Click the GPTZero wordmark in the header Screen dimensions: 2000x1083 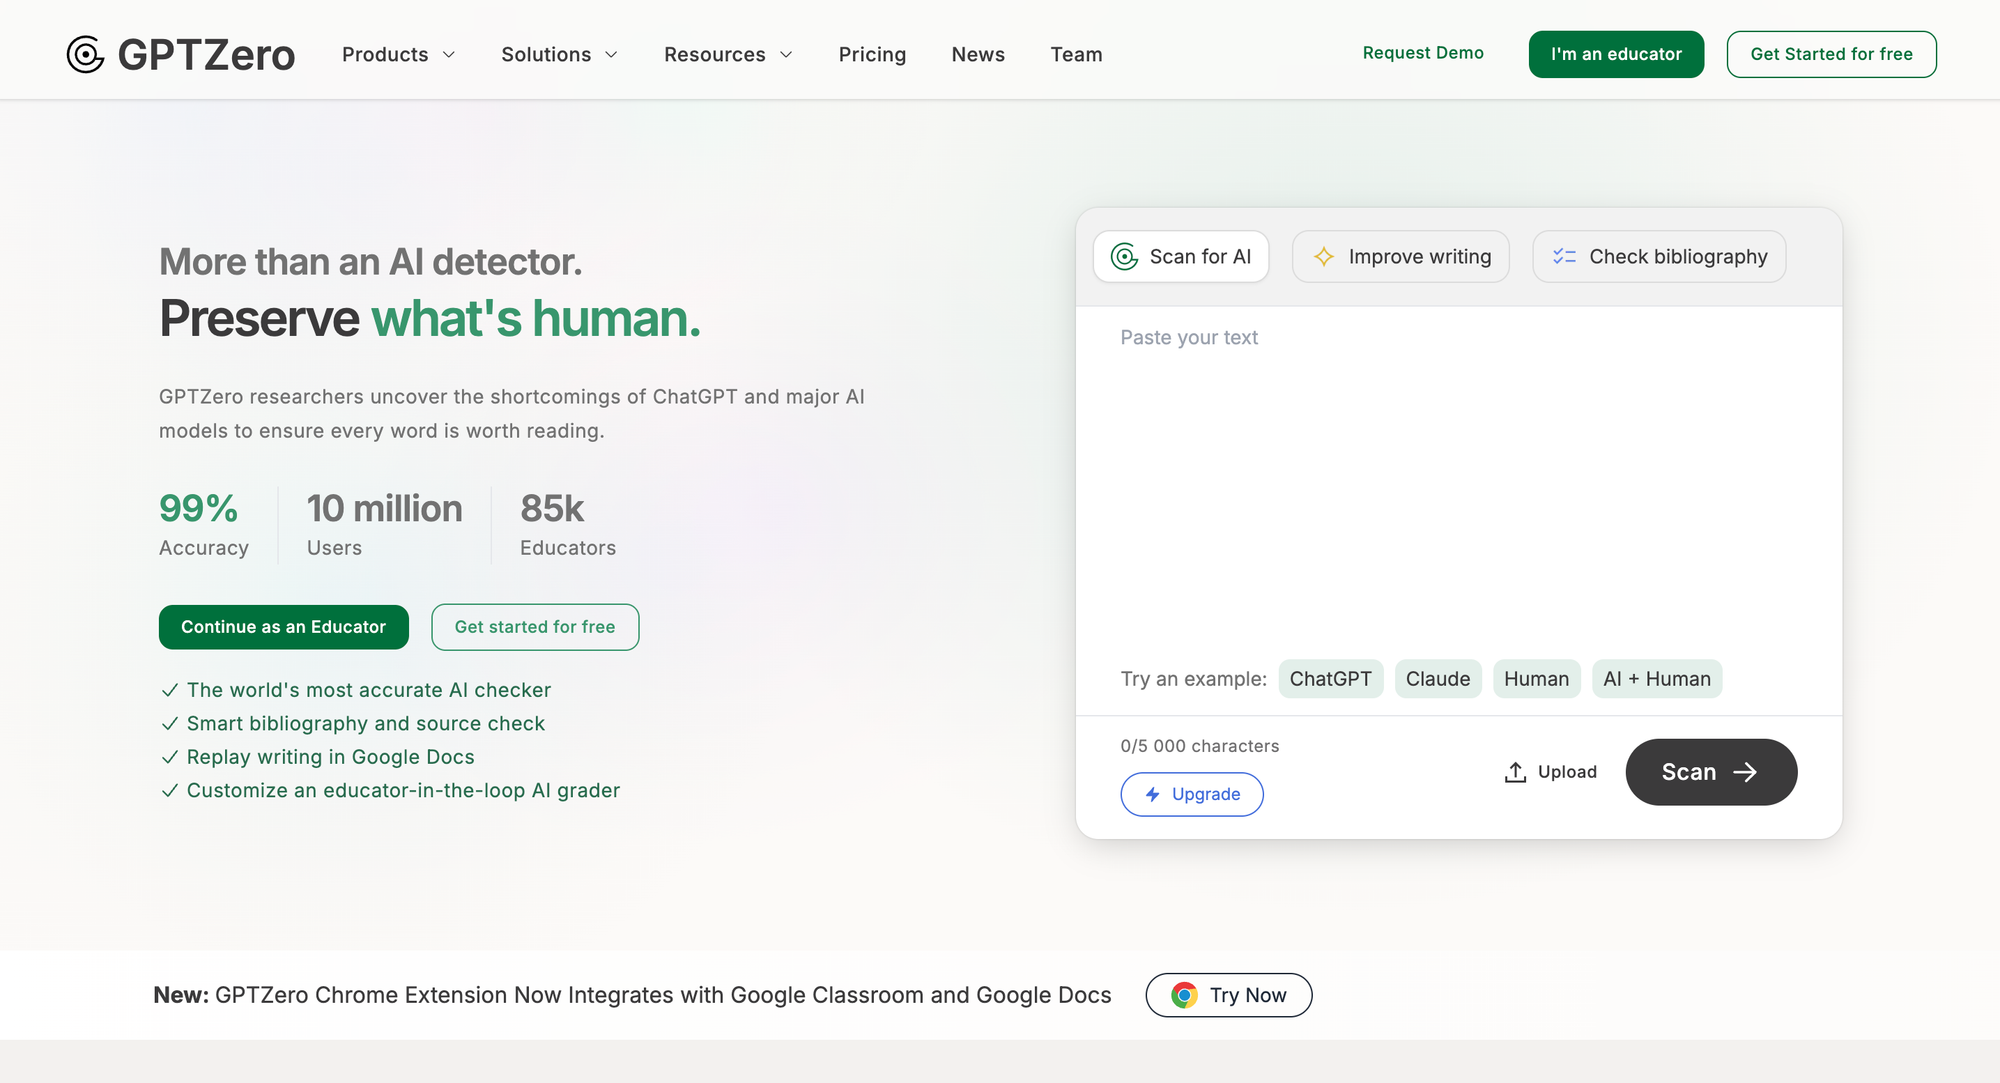[x=206, y=54]
